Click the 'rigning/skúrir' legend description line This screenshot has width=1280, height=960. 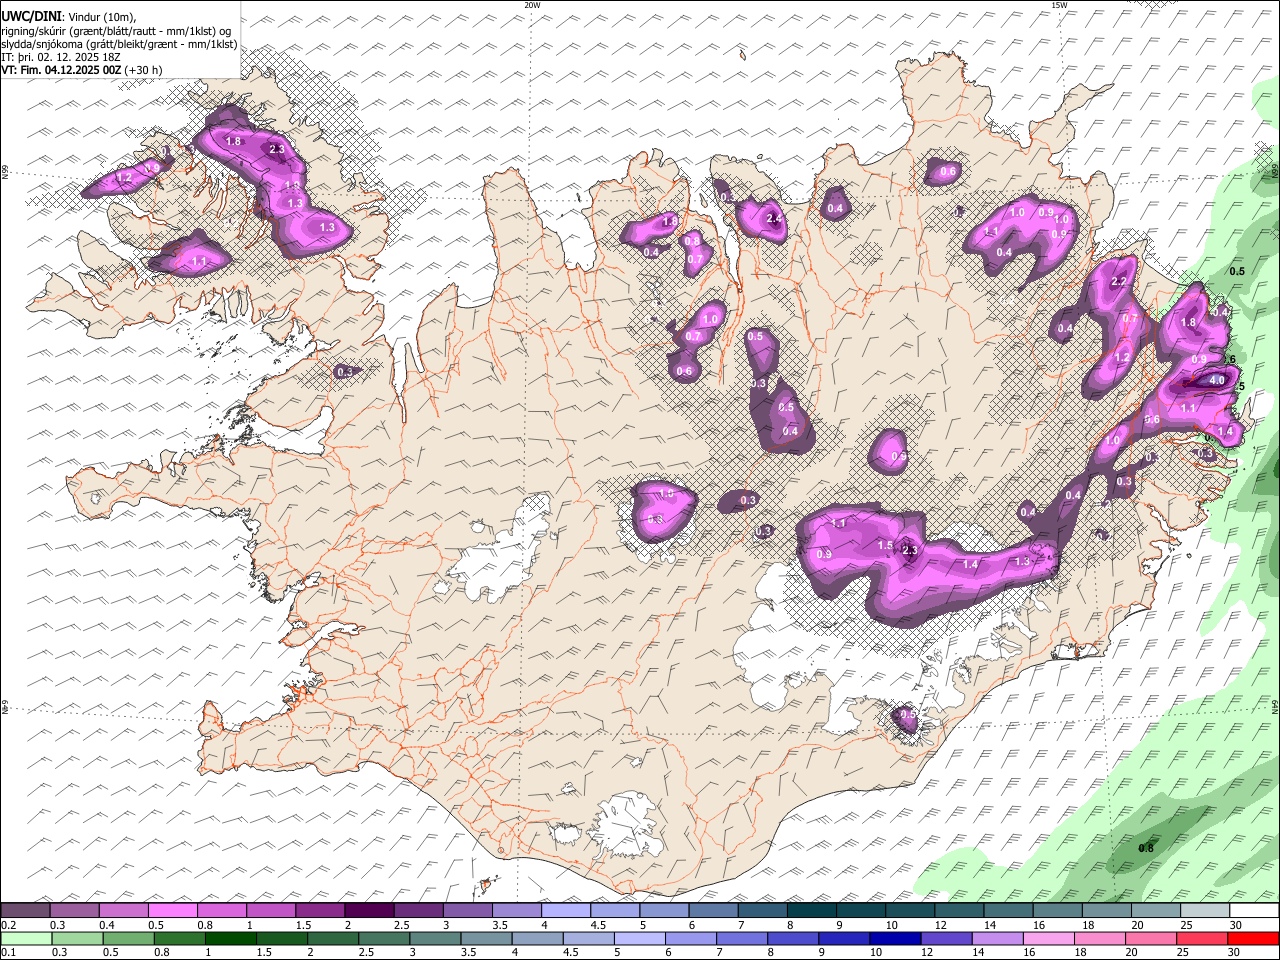coord(116,30)
